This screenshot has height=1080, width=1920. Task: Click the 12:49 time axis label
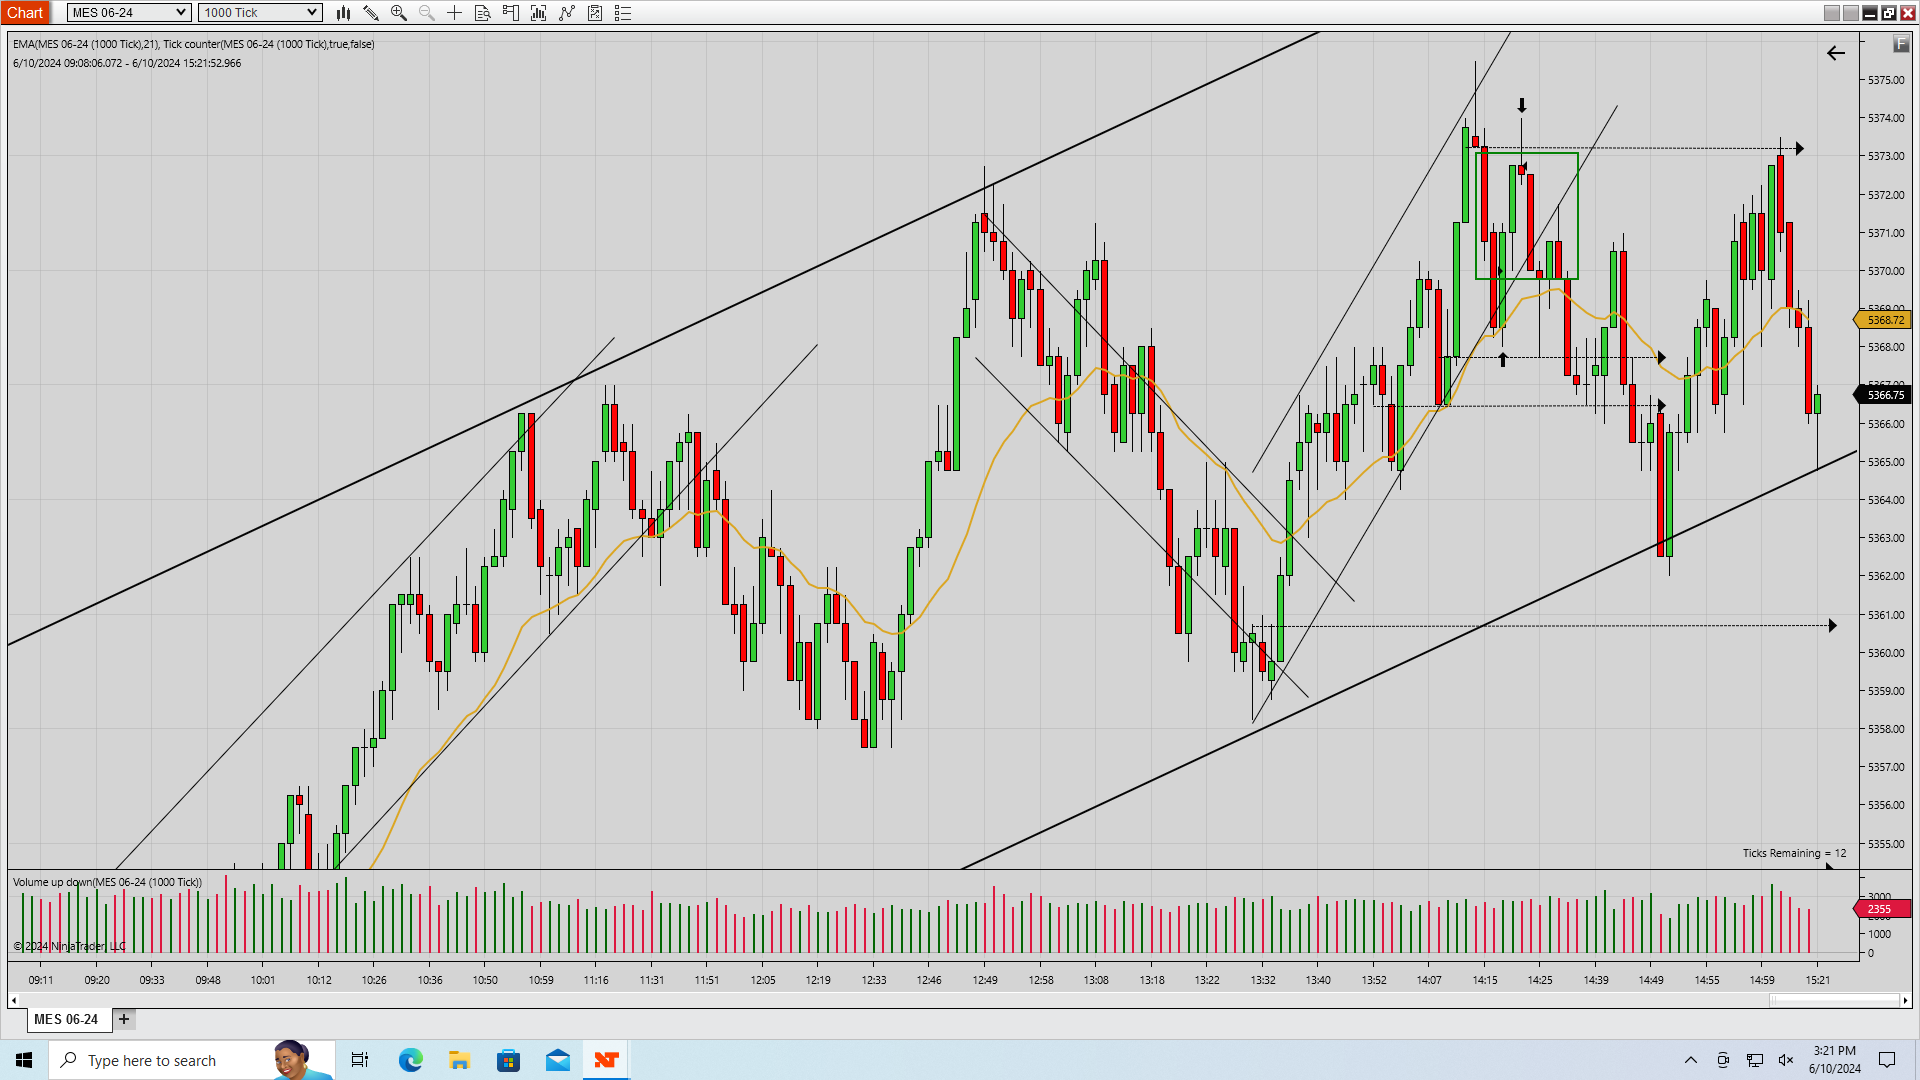pos(985,980)
